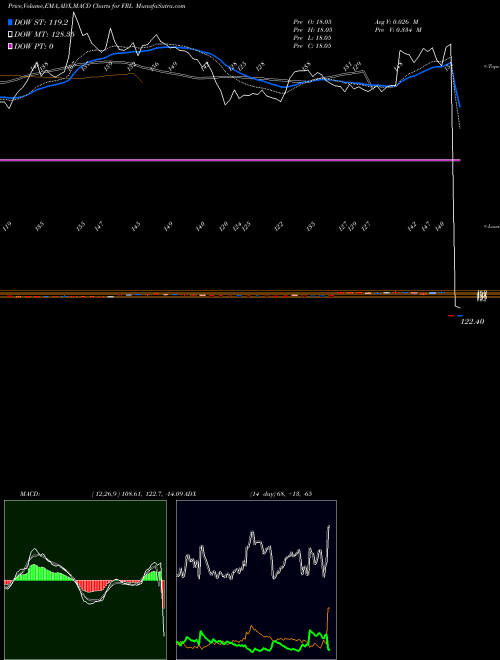Open the ADX indicator chart panel
Viewport: 500px width, 660px height.
click(x=256, y=580)
